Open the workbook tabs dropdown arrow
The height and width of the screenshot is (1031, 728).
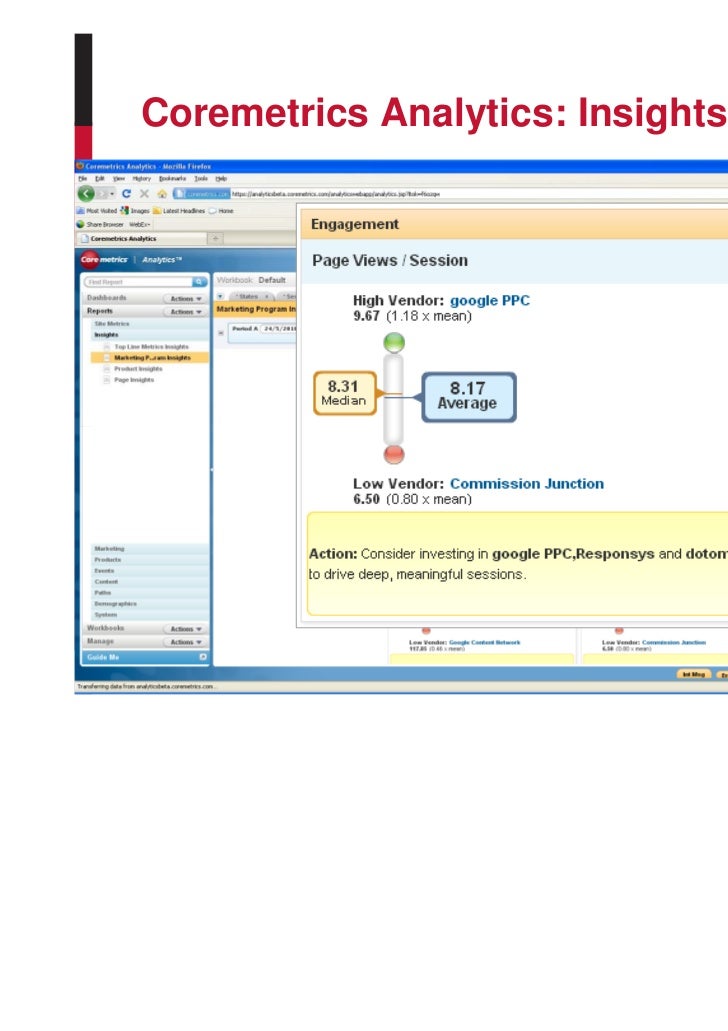coord(220,297)
